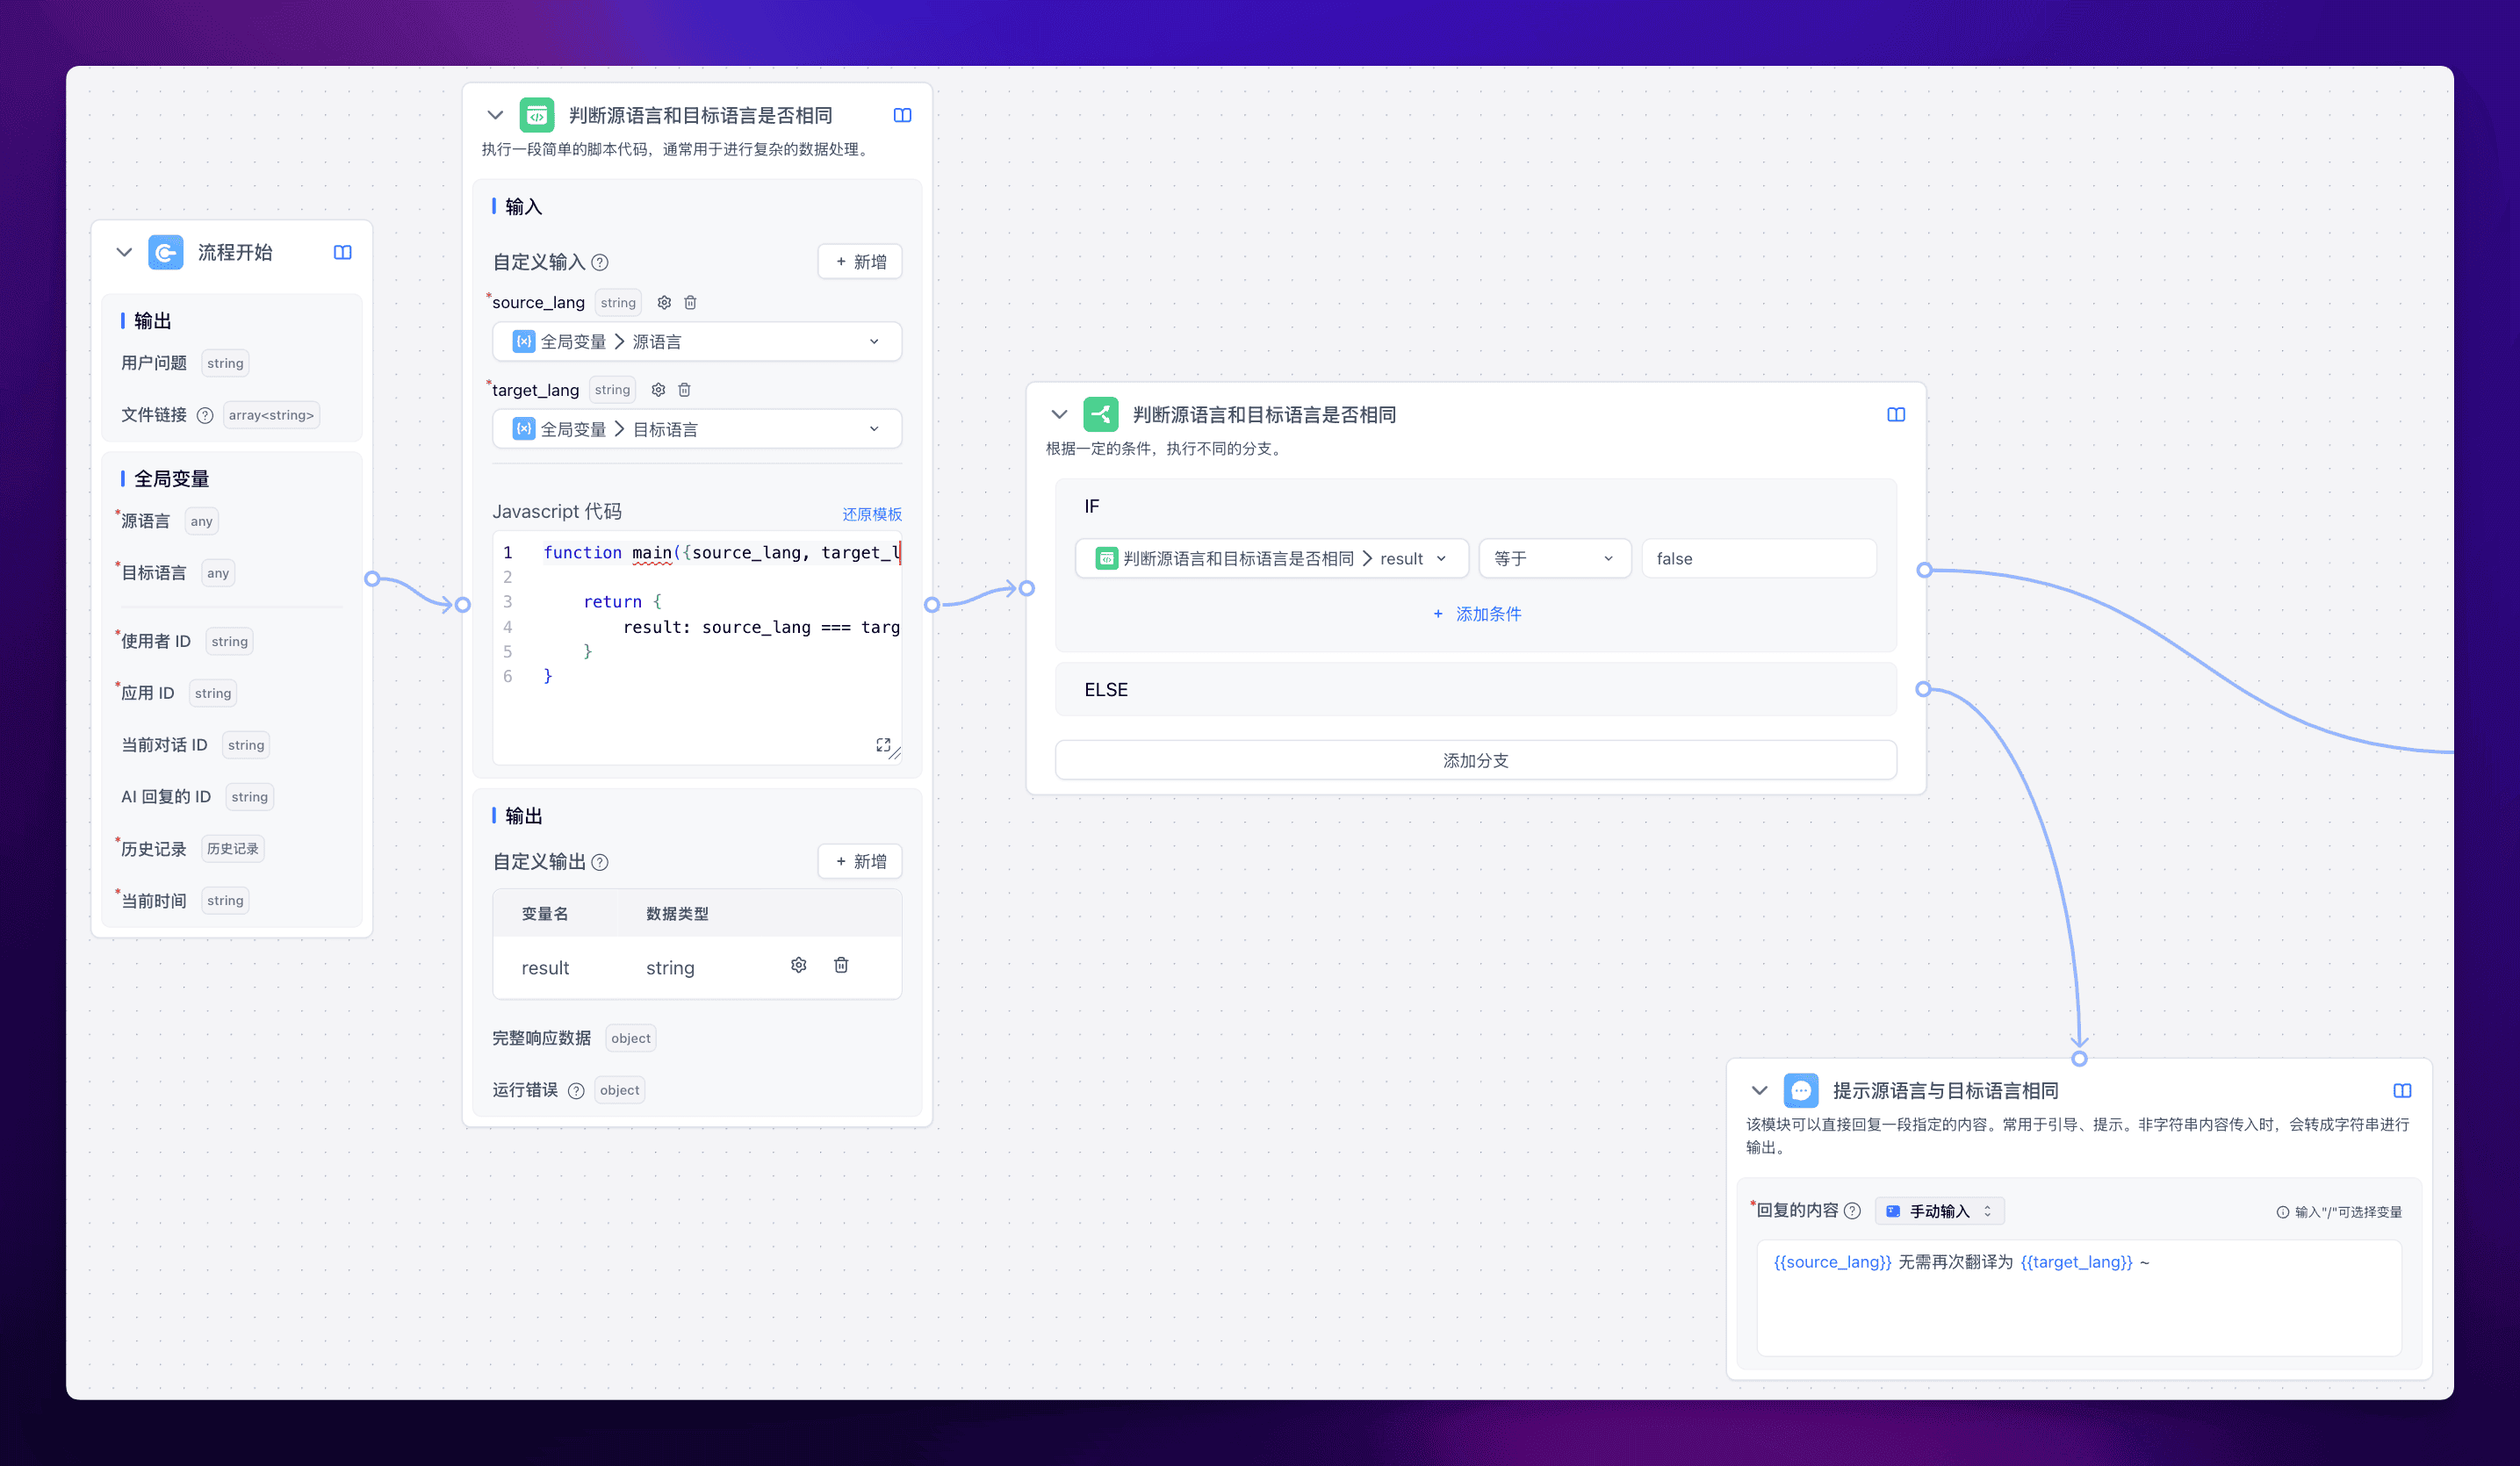2520x1466 pixels.
Task: Open settings gear for result output
Action: pyautogui.click(x=798, y=965)
